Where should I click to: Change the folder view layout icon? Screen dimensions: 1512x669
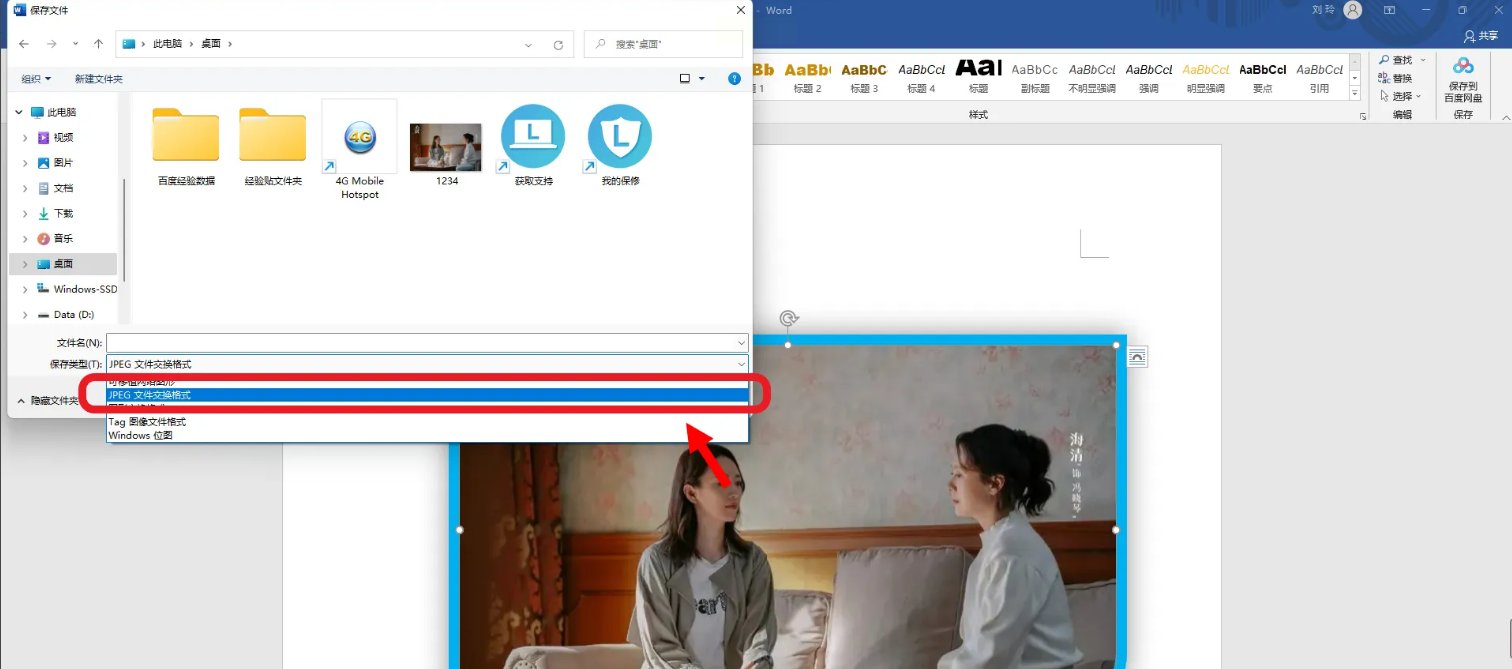pyautogui.click(x=685, y=78)
